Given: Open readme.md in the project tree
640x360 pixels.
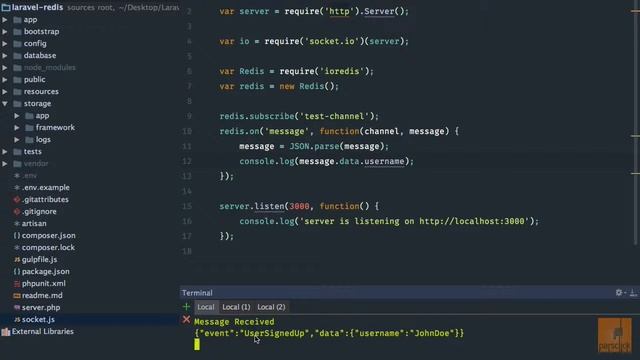Looking at the screenshot, I should [x=42, y=296].
